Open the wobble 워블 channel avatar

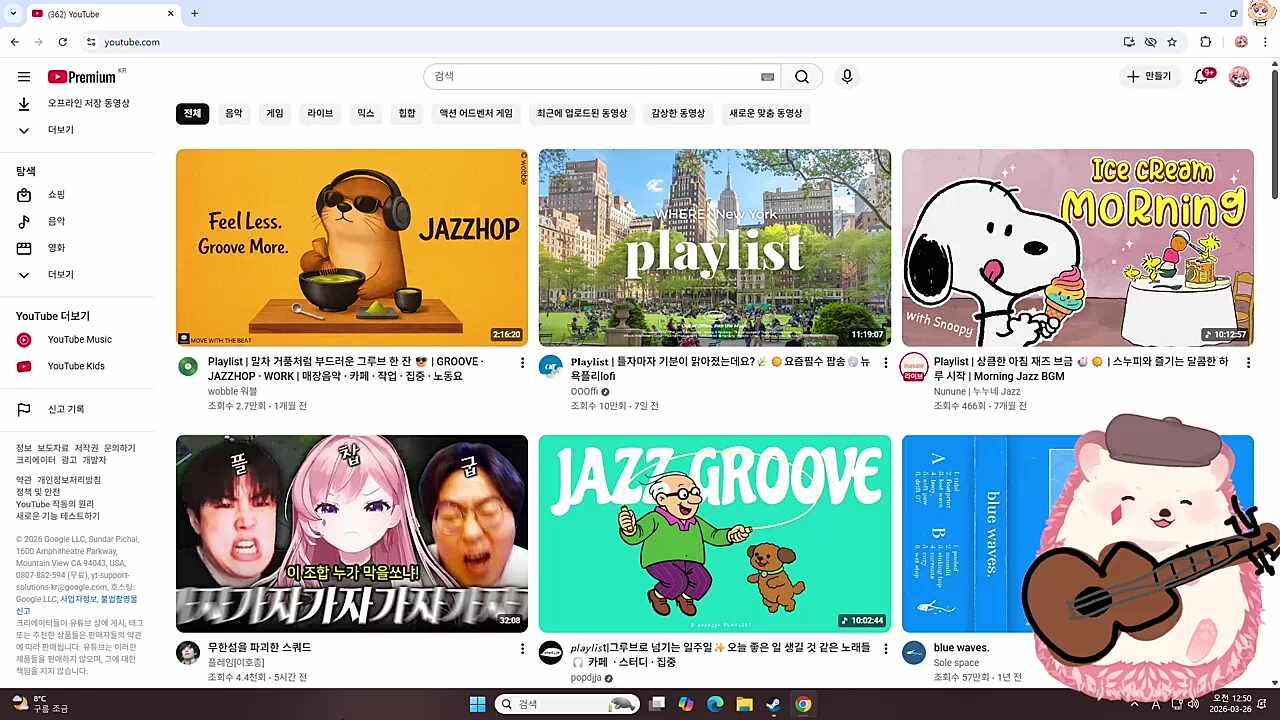[188, 366]
